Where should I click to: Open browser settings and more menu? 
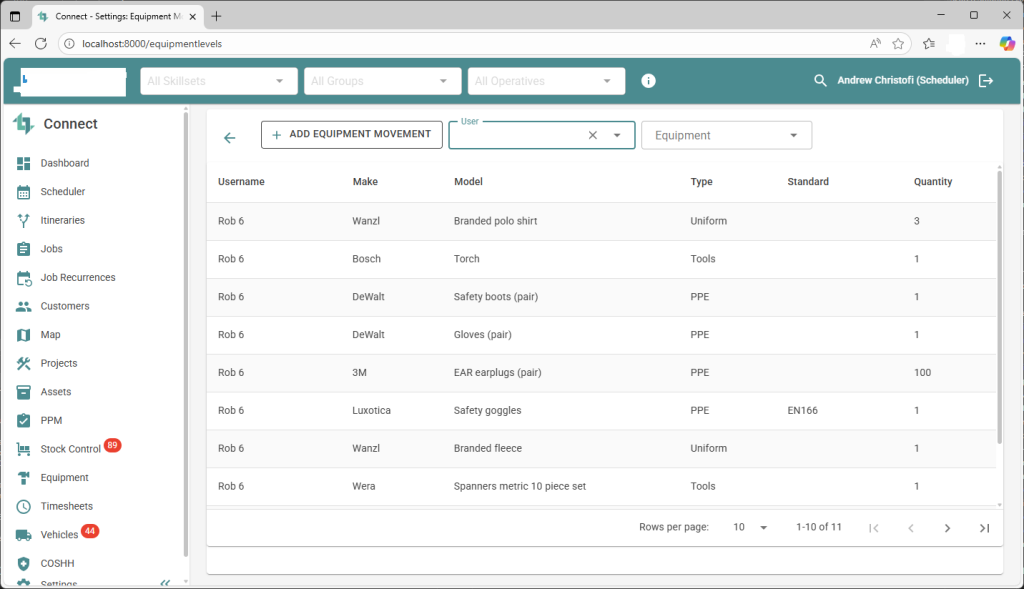[x=980, y=44]
